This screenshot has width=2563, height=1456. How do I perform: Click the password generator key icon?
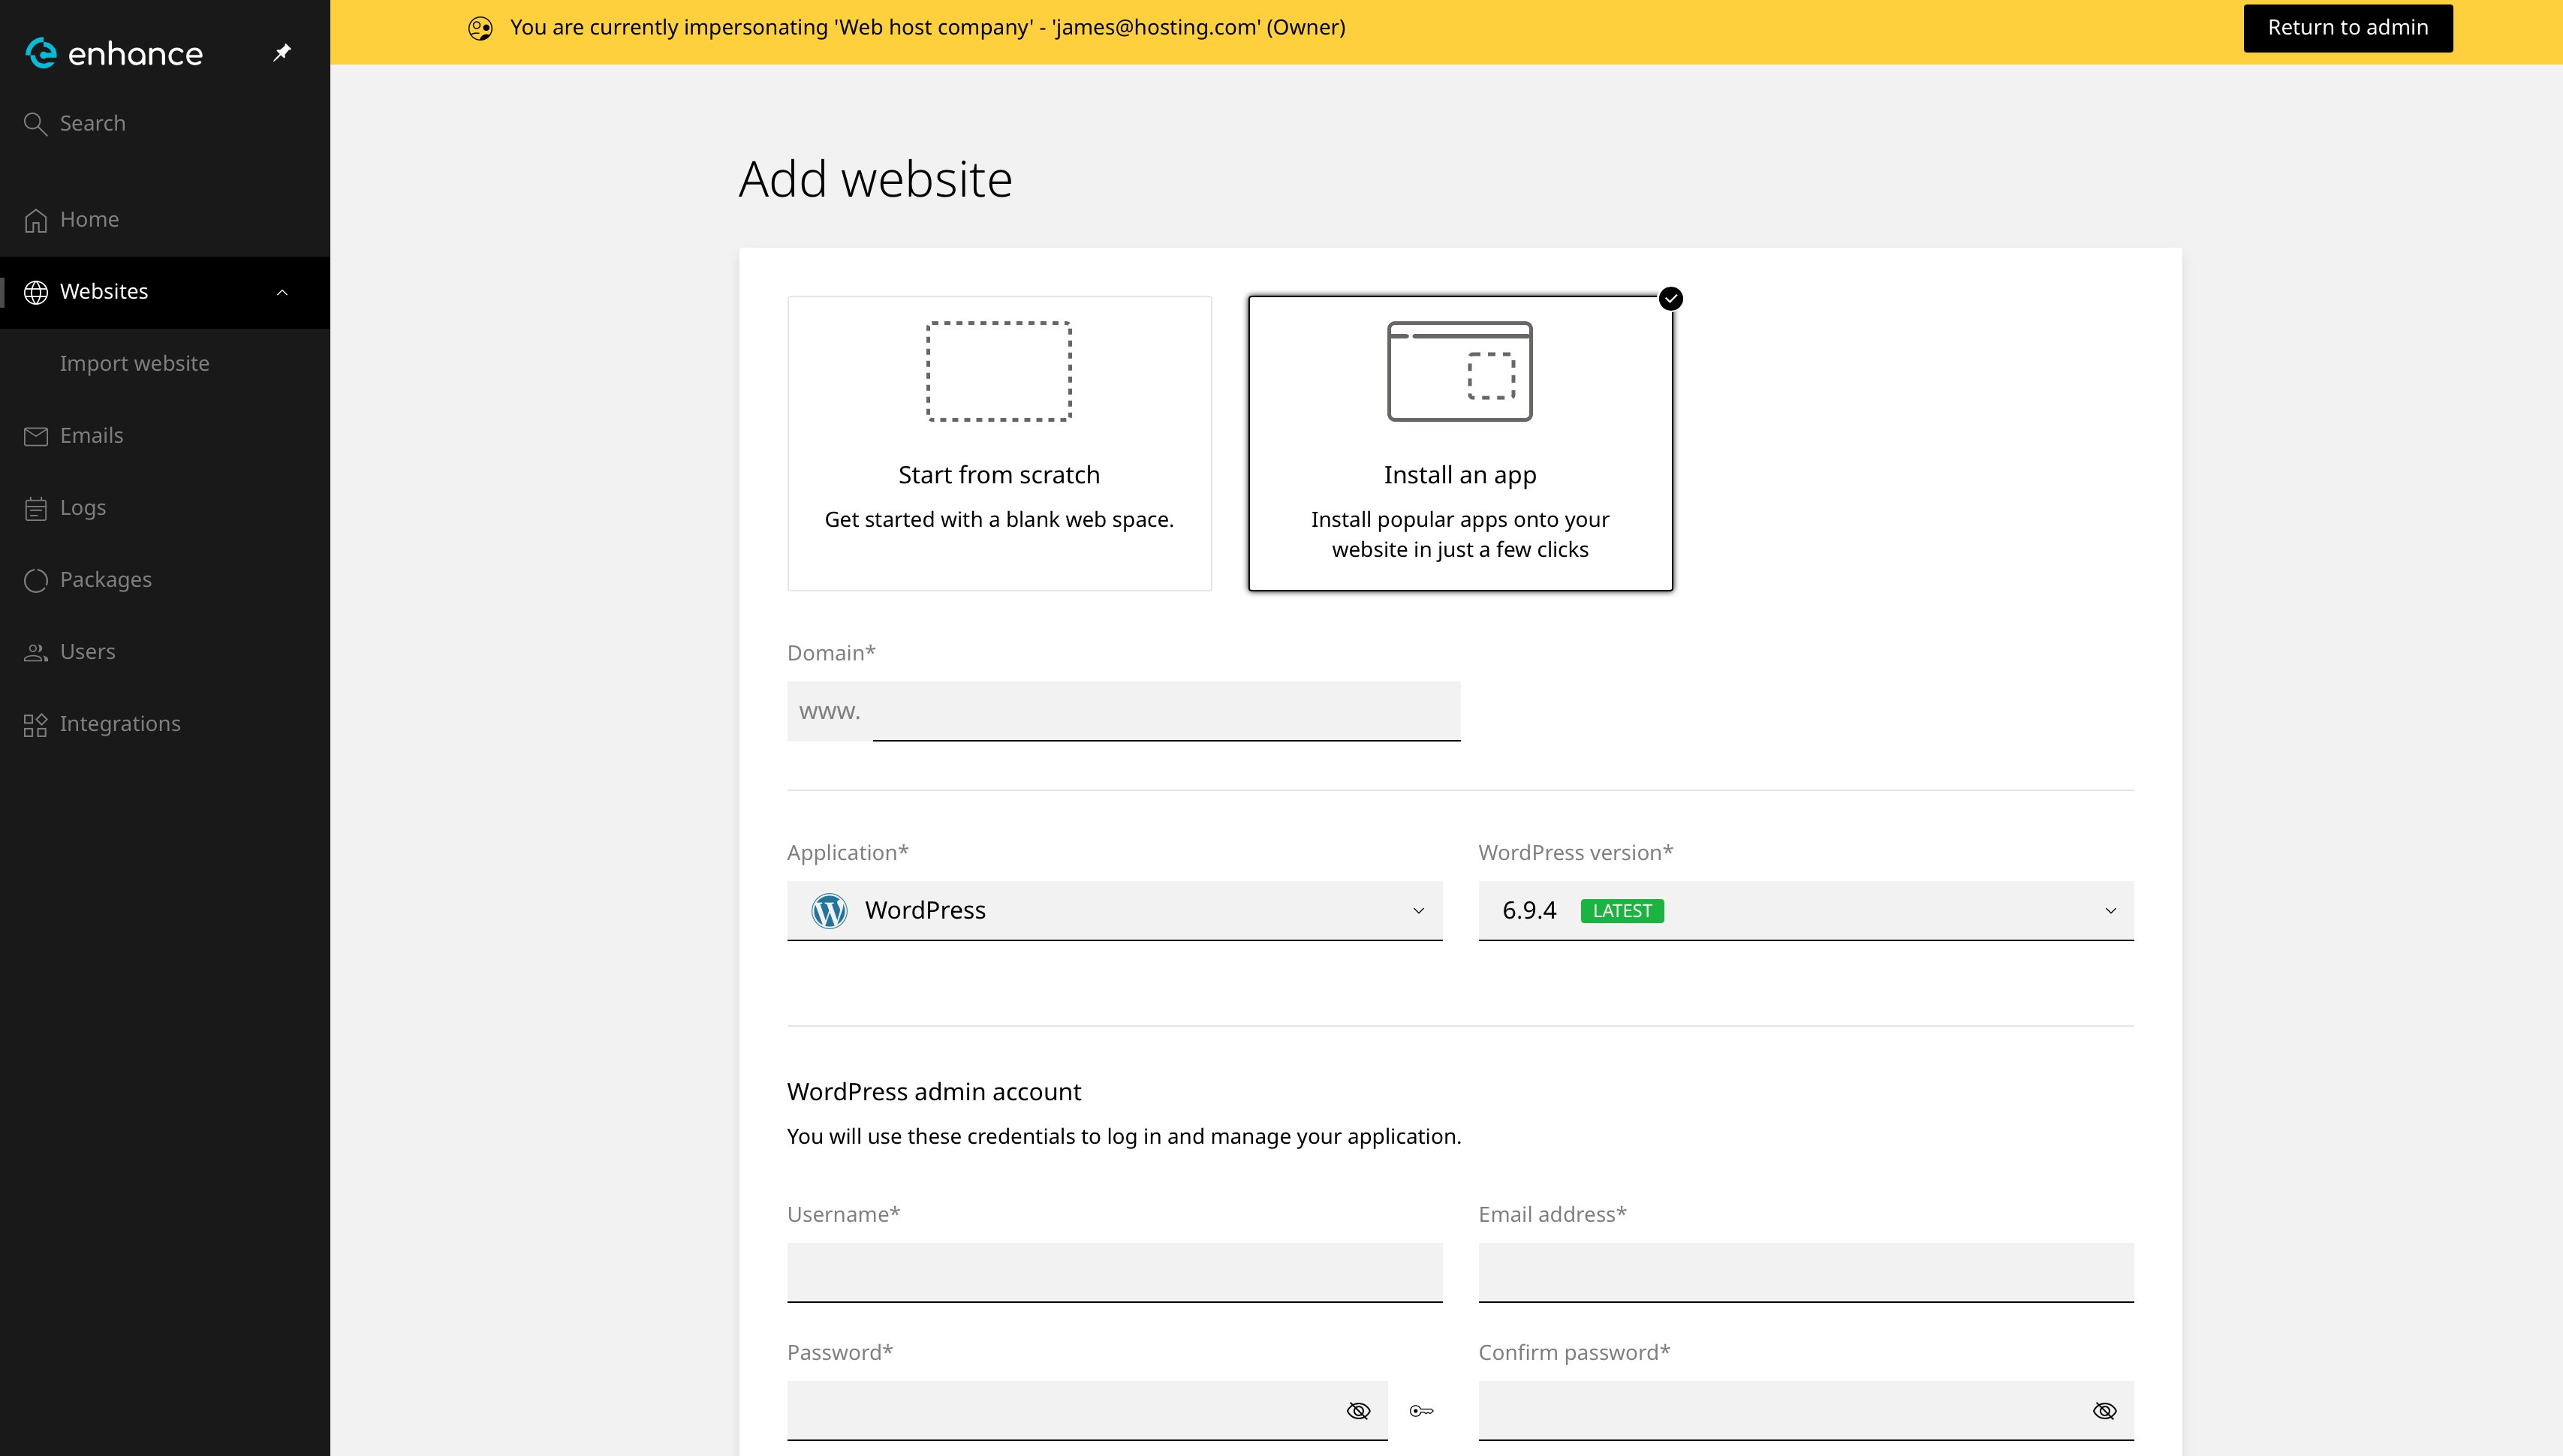(1421, 1411)
